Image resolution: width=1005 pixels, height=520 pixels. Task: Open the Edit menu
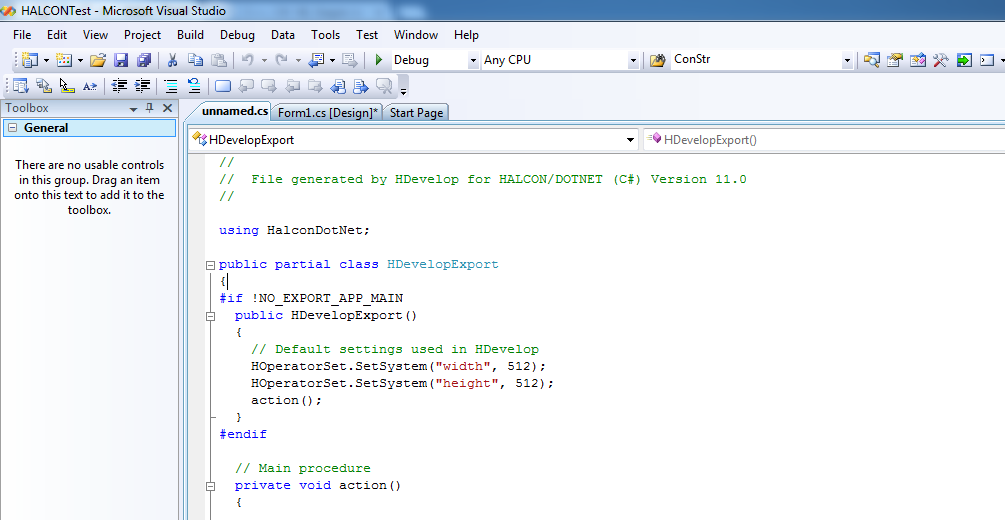pos(56,35)
